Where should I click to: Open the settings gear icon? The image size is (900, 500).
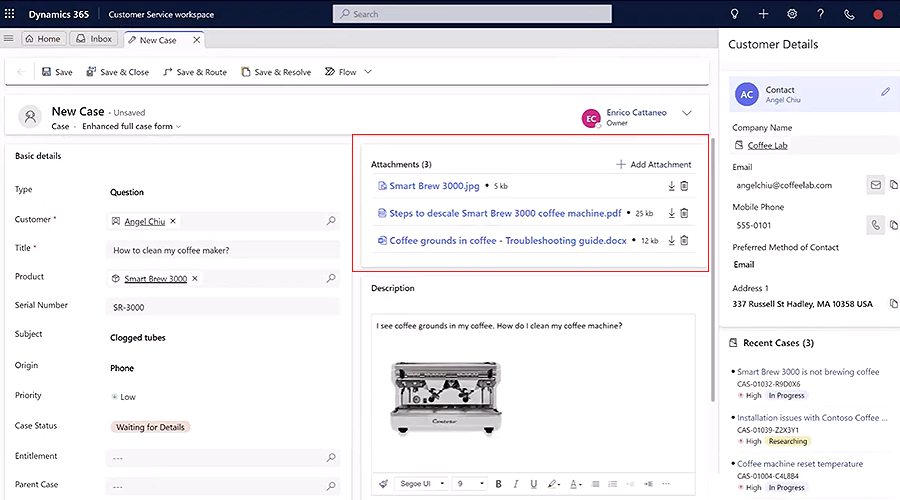(x=792, y=14)
